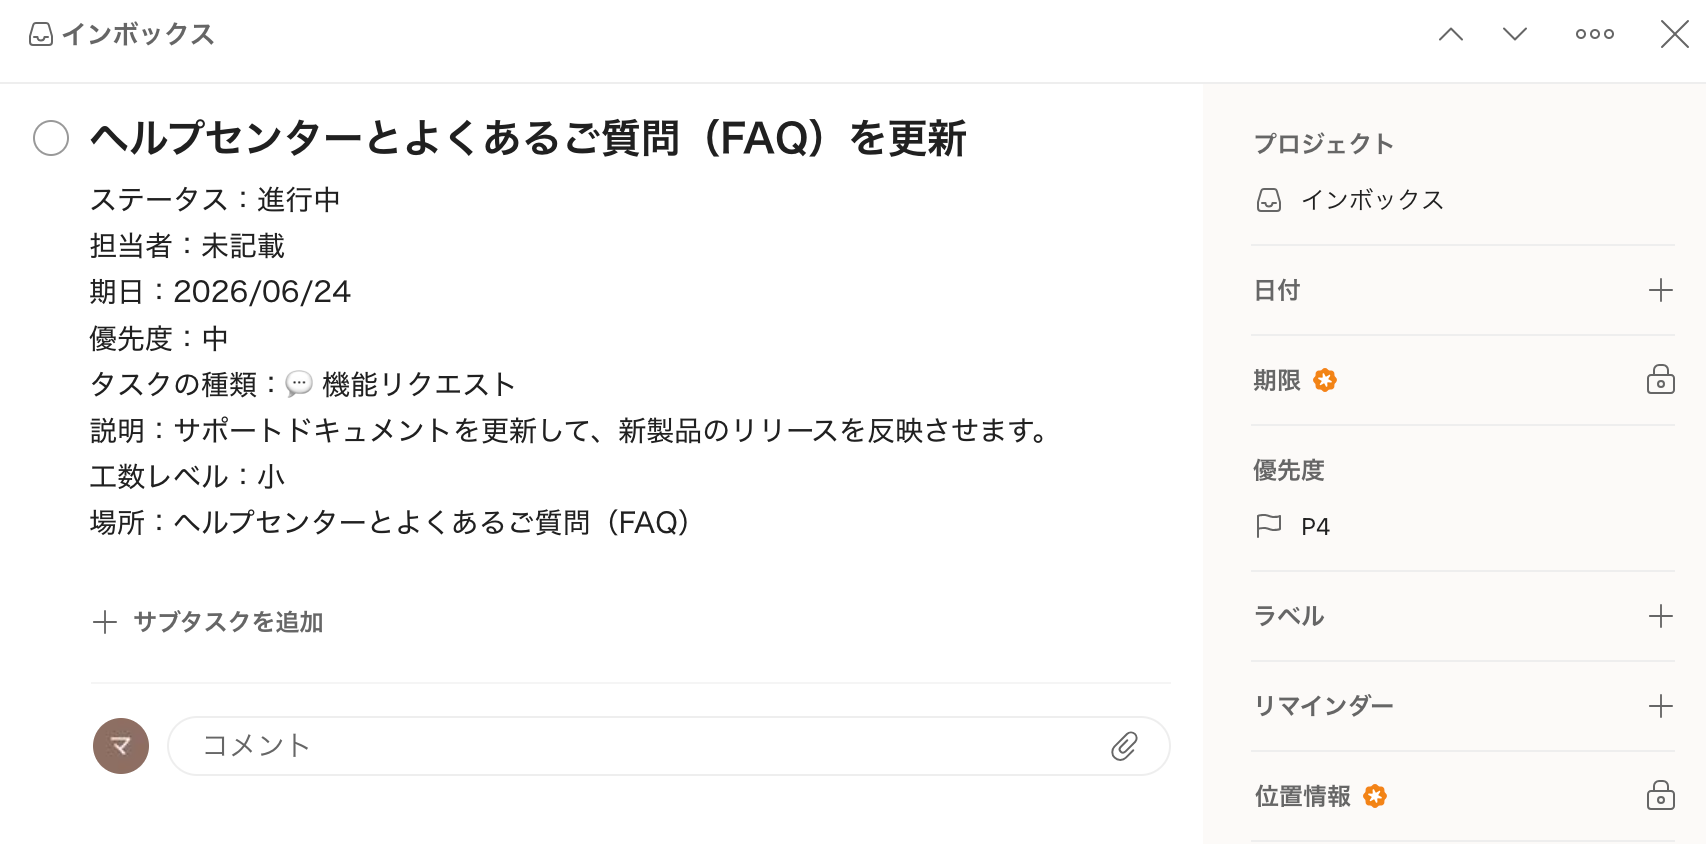Viewport: 1706px width, 844px height.
Task: Add a label with the ラベル plus
Action: [x=1660, y=616]
